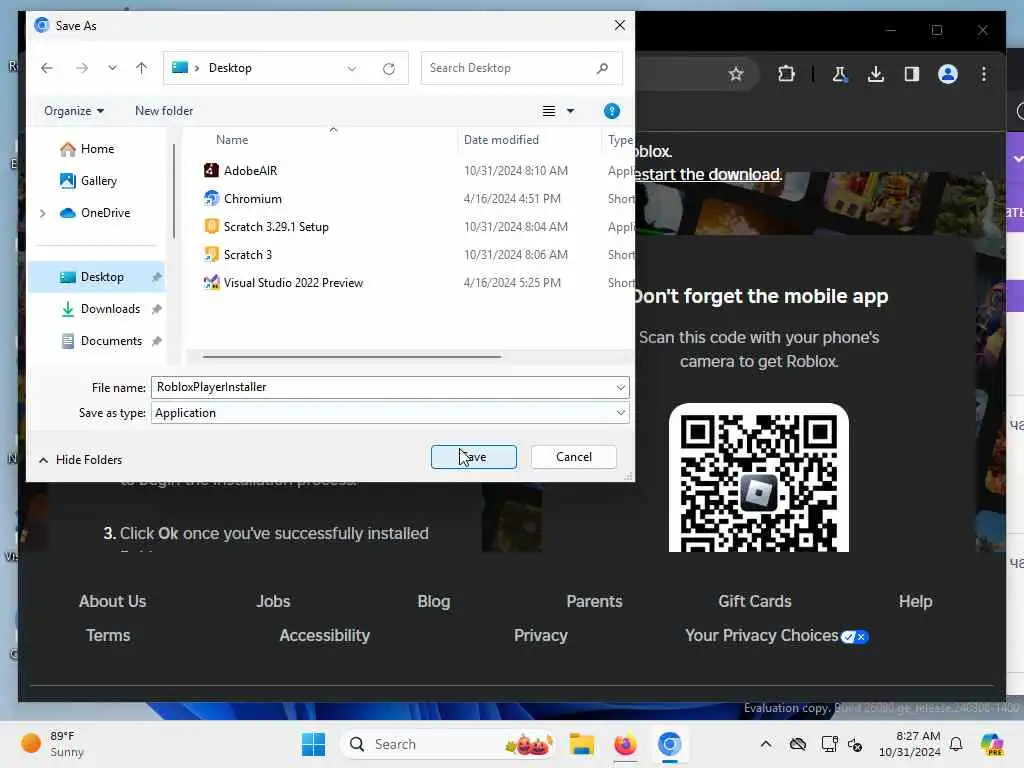Close the Save As dialog

(x=620, y=25)
